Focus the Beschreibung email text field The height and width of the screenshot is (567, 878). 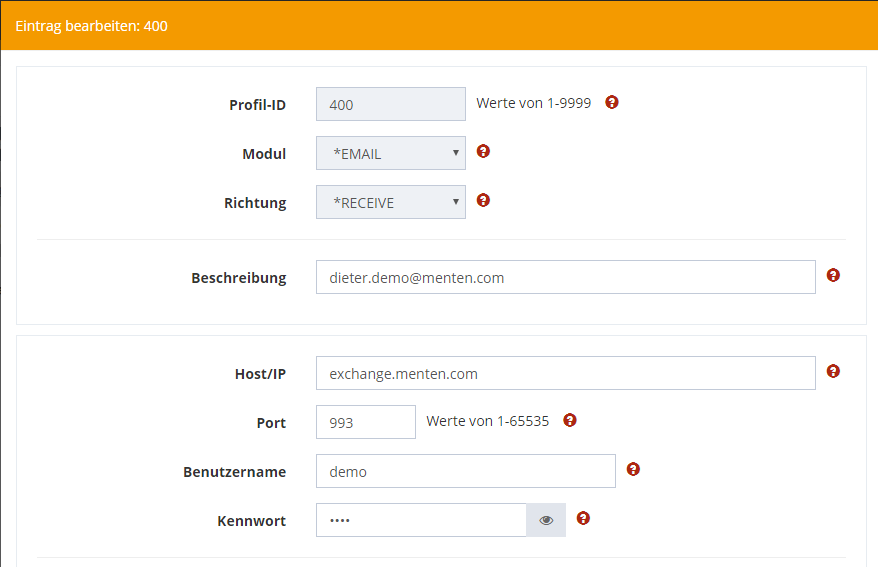[565, 278]
